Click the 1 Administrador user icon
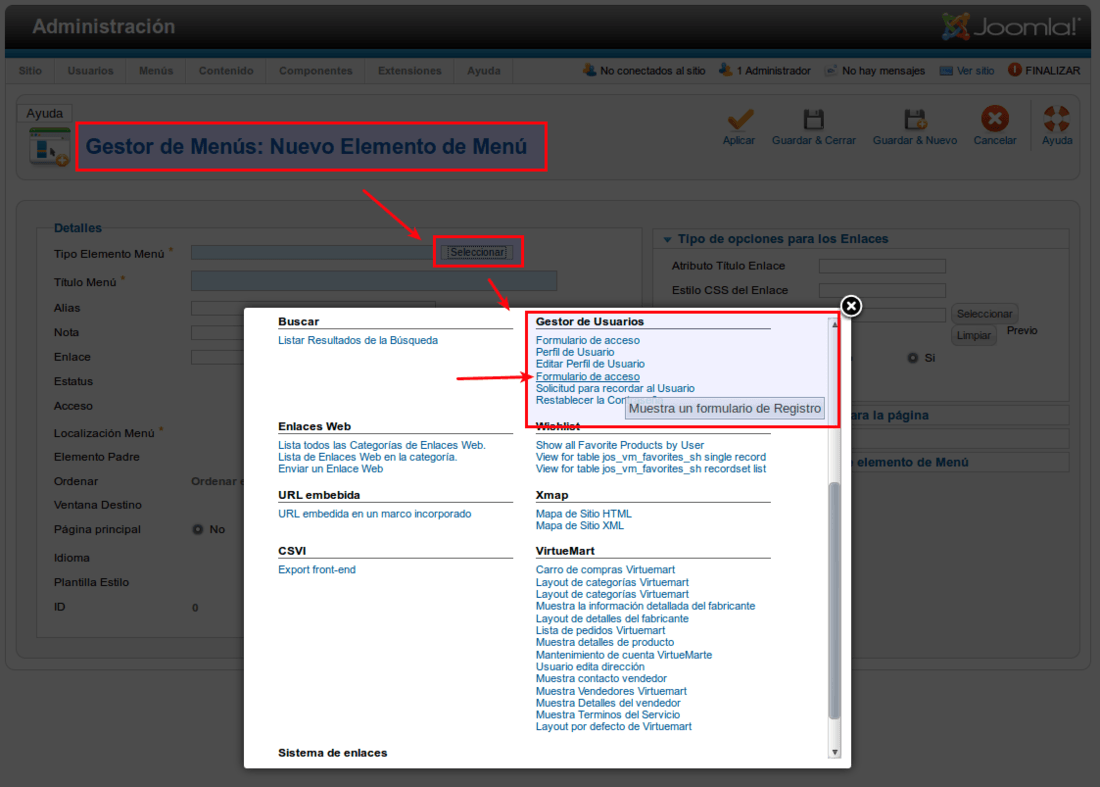Viewport: 1100px width, 787px height. [725, 70]
